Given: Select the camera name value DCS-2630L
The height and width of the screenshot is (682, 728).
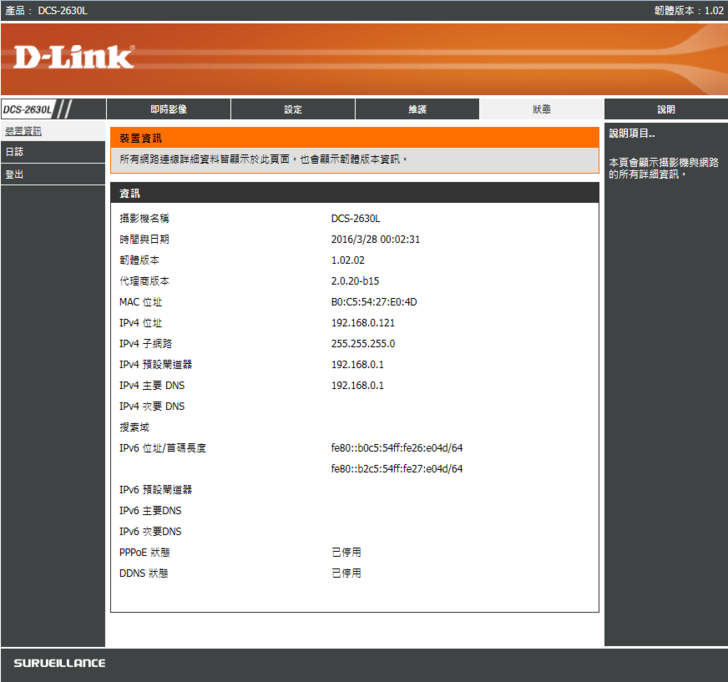Looking at the screenshot, I should [x=355, y=218].
